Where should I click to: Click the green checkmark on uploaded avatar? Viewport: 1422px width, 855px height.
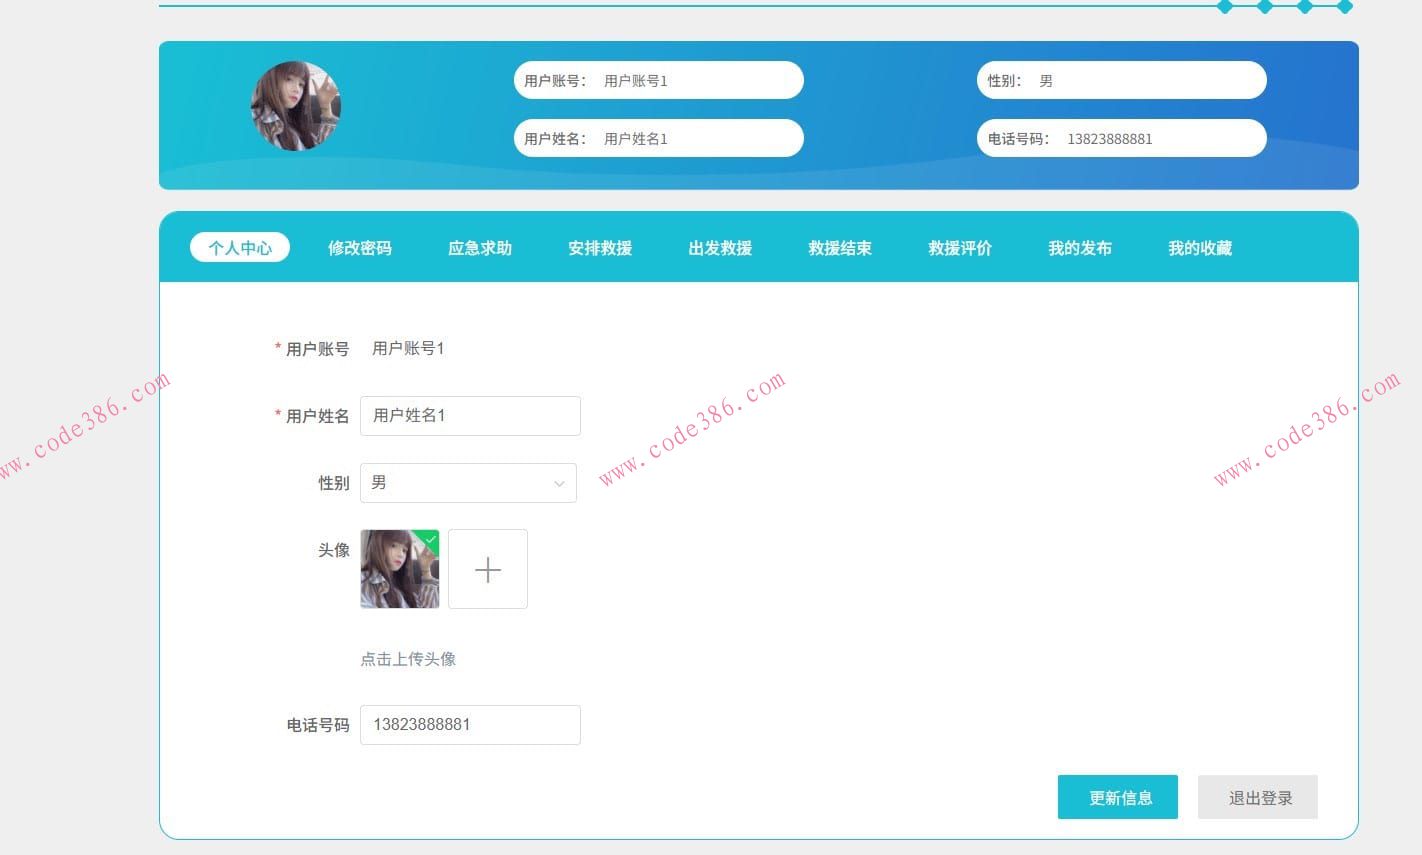(x=430, y=540)
